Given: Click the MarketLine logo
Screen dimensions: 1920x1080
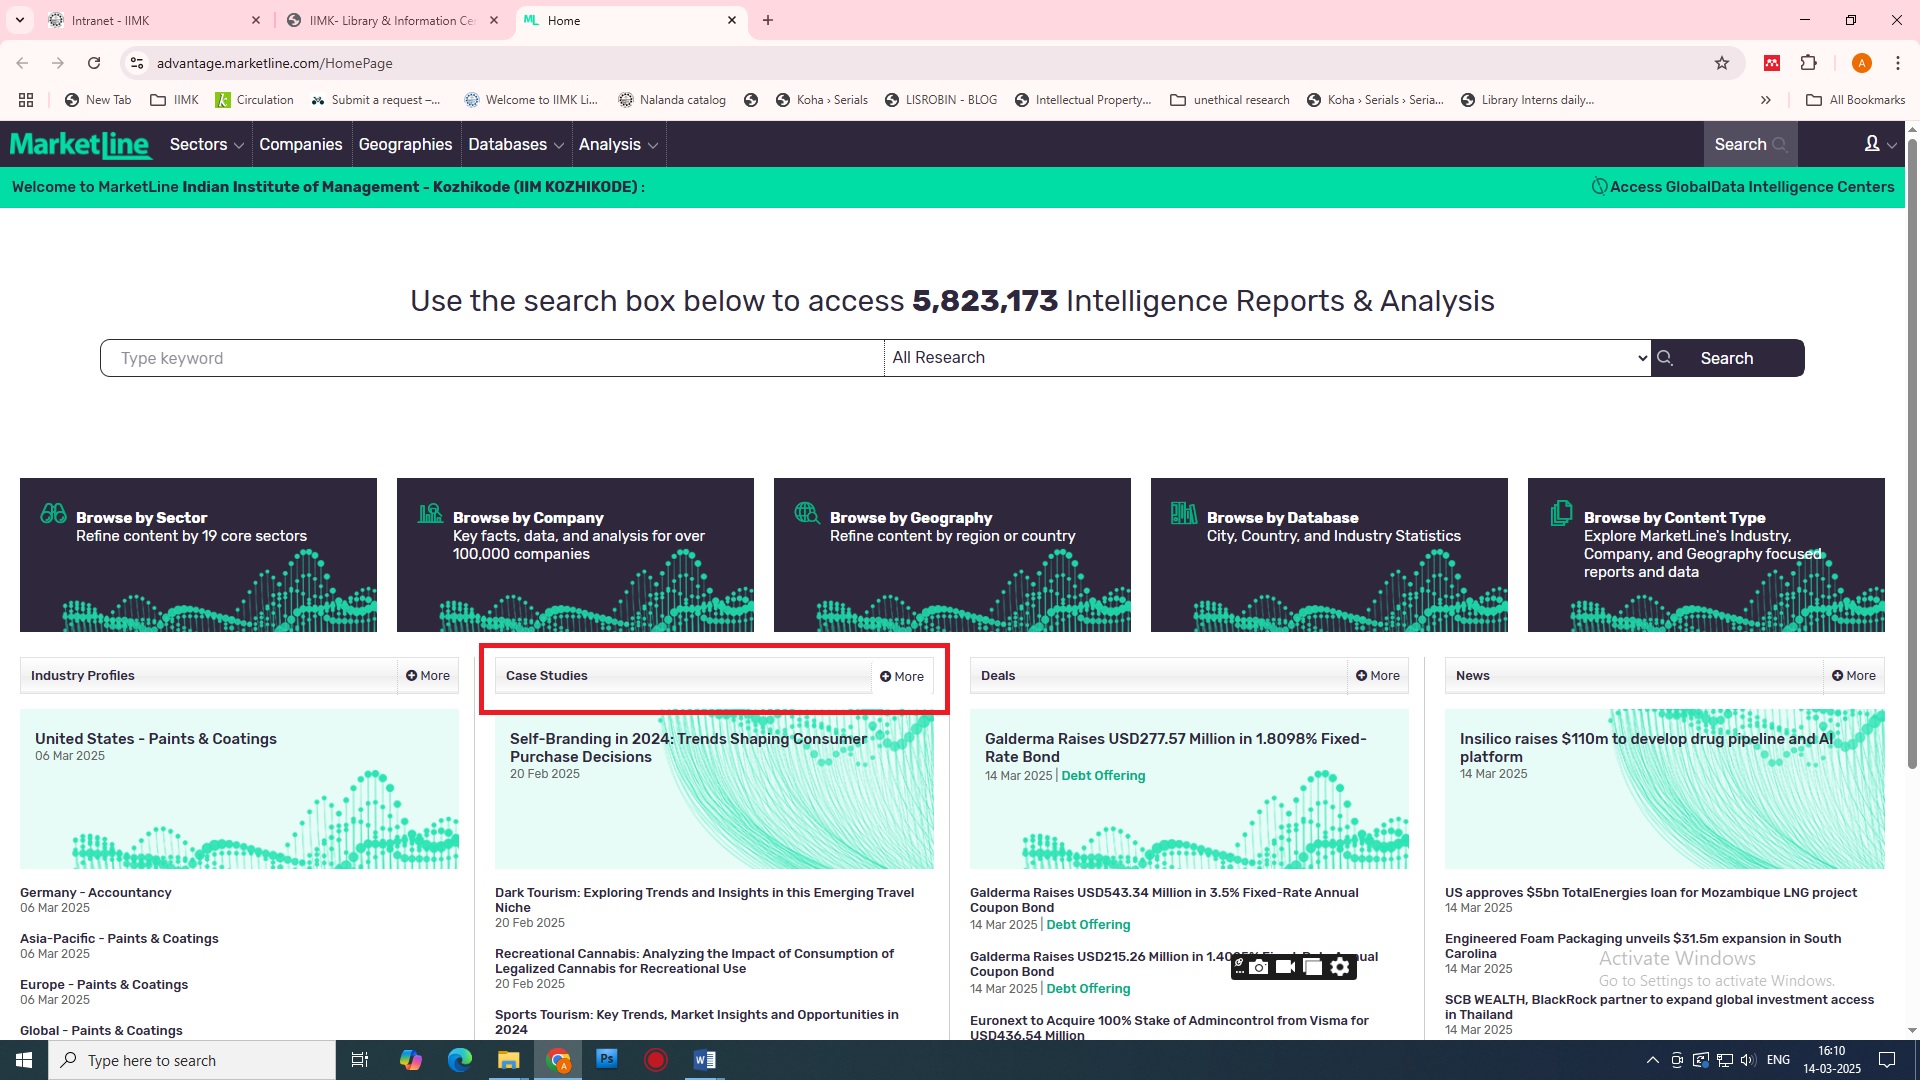Looking at the screenshot, I should 80,145.
